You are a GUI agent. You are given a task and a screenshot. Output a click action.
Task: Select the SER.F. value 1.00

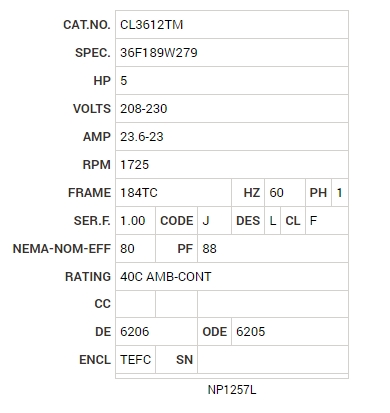[x=133, y=221]
